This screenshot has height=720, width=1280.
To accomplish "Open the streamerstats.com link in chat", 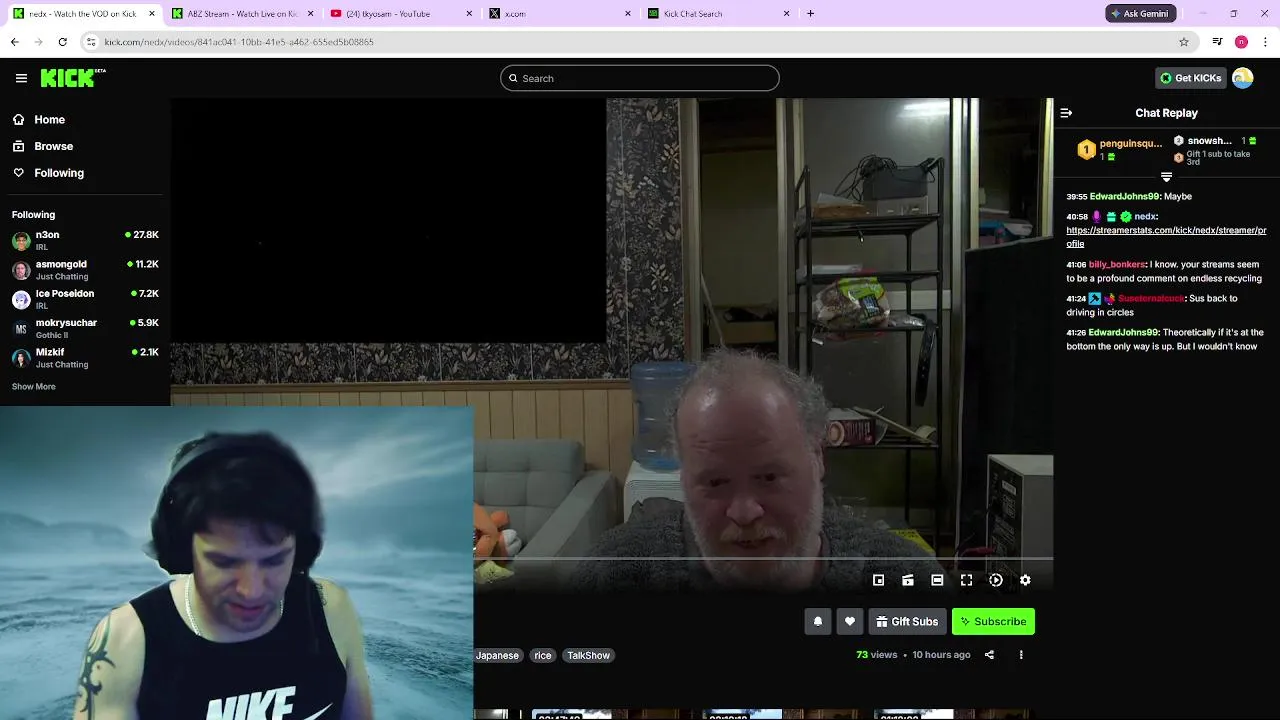I will 1166,236.
